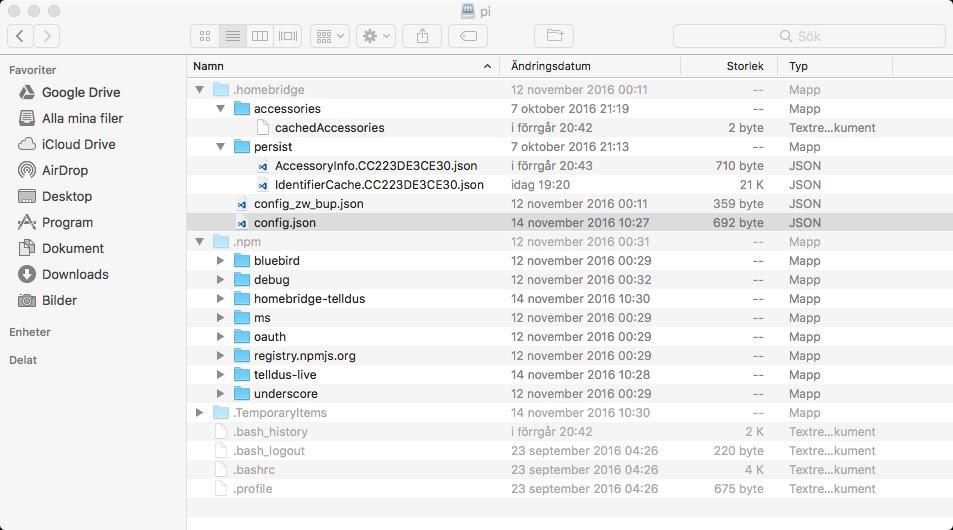Collapse the accessories folder

(220, 109)
